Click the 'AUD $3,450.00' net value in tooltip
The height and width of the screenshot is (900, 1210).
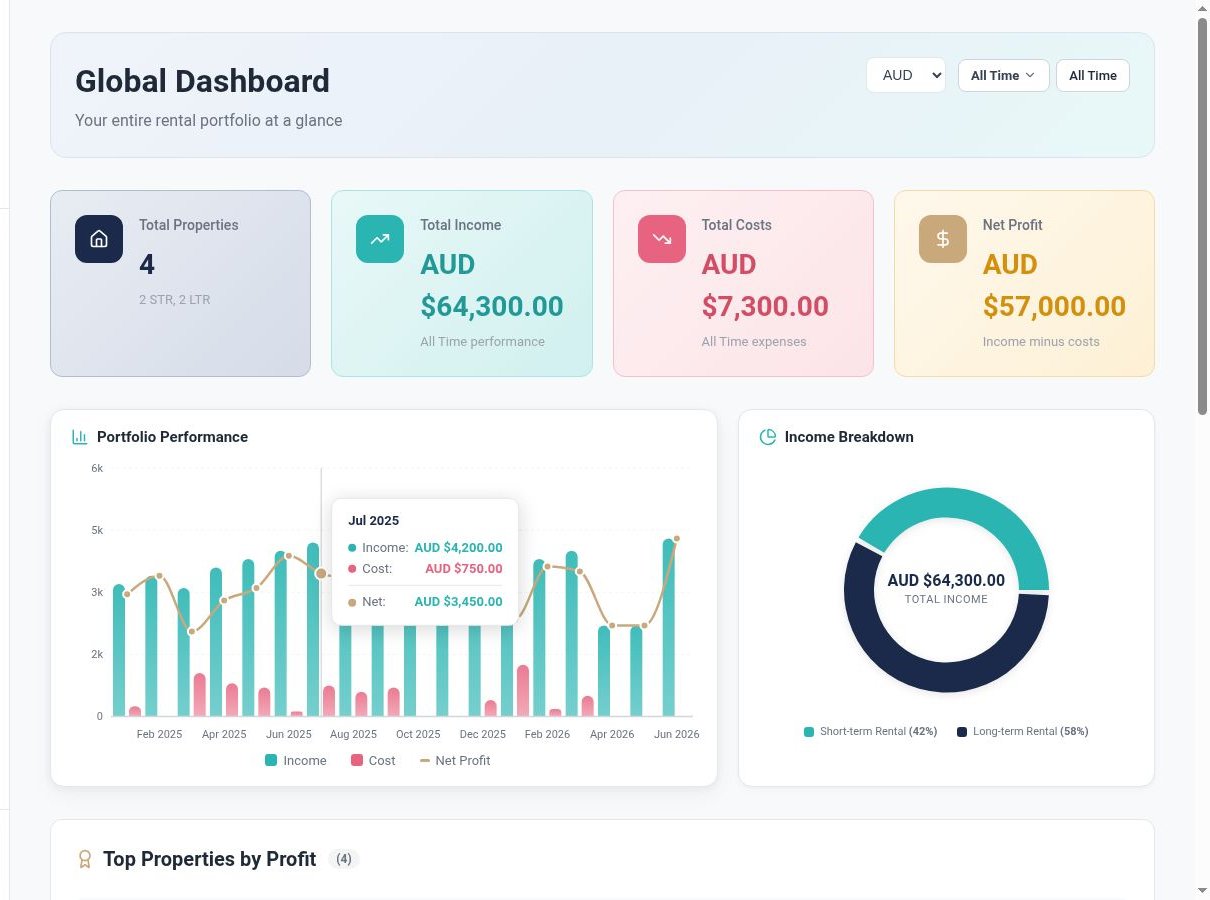(458, 602)
